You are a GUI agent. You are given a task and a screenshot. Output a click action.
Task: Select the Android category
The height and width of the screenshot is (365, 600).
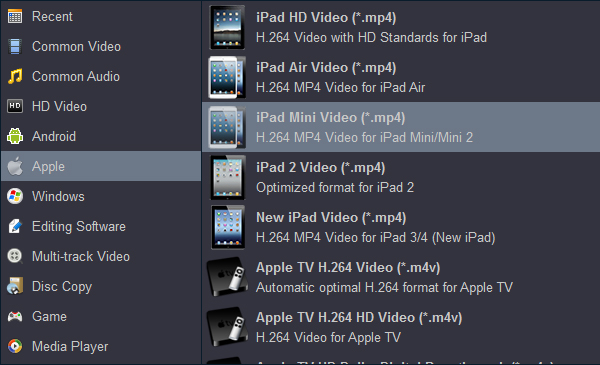101,136
